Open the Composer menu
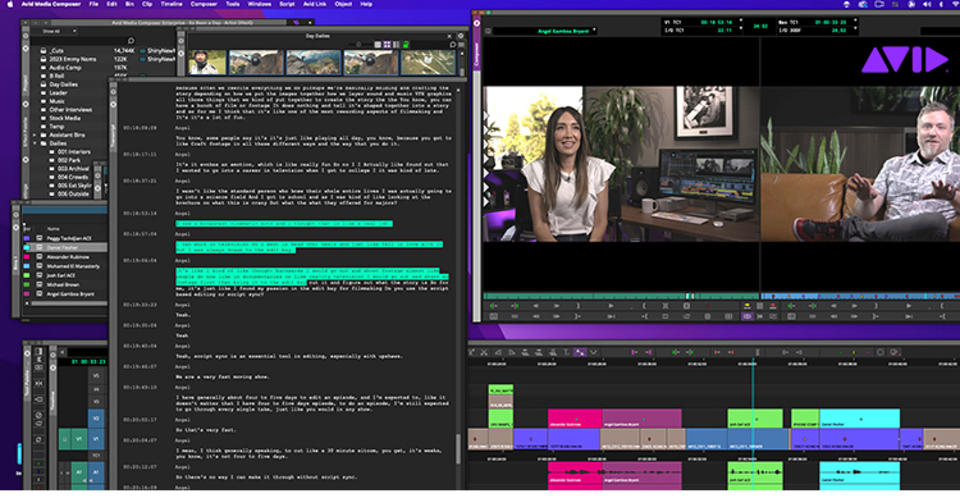The image size is (960, 498). coord(204,4)
